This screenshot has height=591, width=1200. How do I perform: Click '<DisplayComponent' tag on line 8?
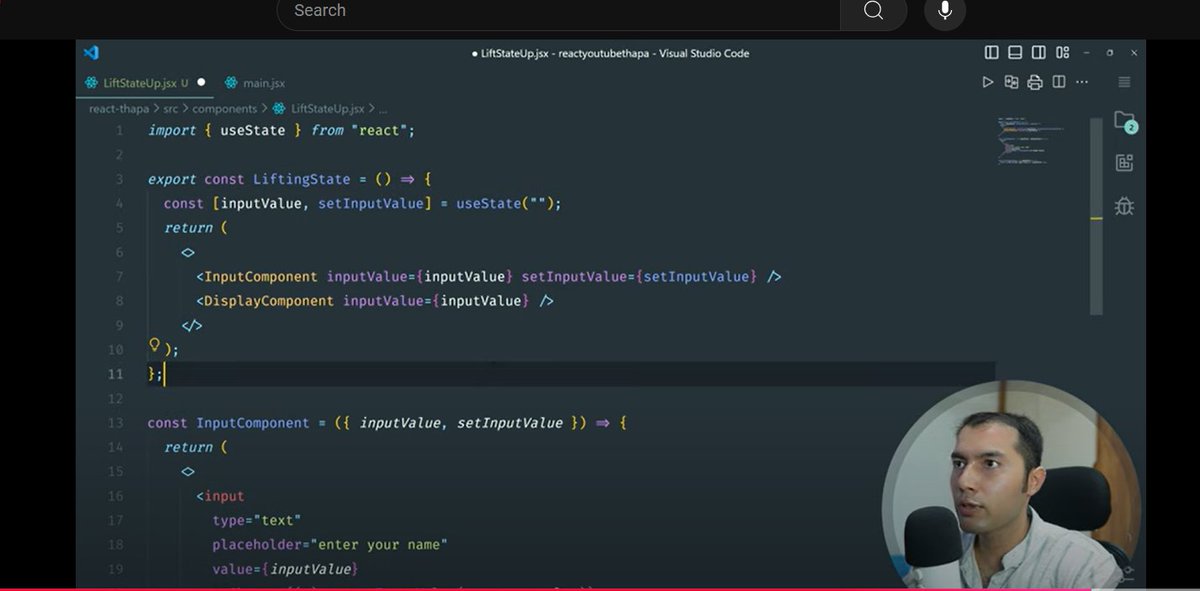click(x=265, y=301)
